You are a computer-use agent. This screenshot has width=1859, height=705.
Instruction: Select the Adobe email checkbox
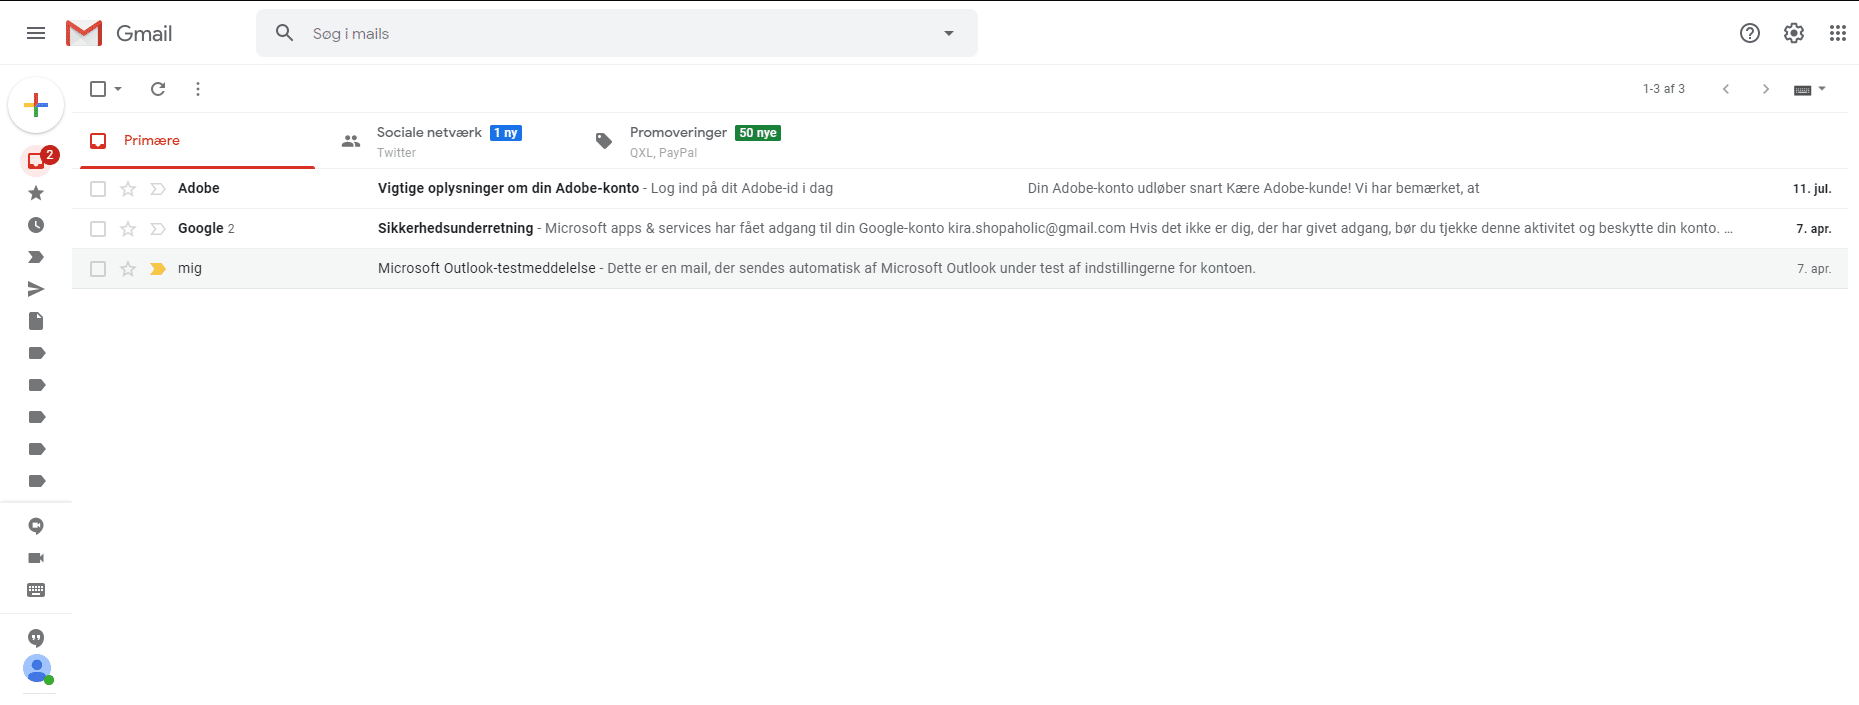pyautogui.click(x=98, y=189)
